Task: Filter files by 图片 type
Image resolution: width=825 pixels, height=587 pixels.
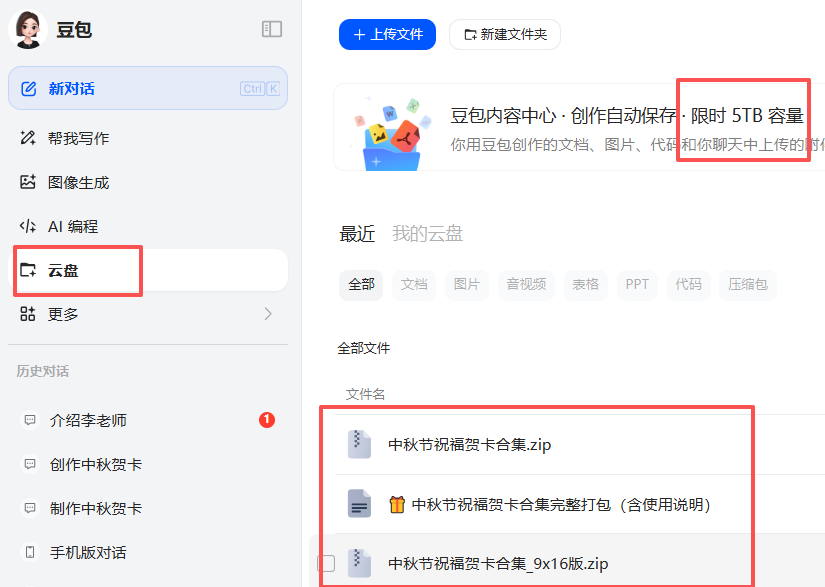Action: 466,284
